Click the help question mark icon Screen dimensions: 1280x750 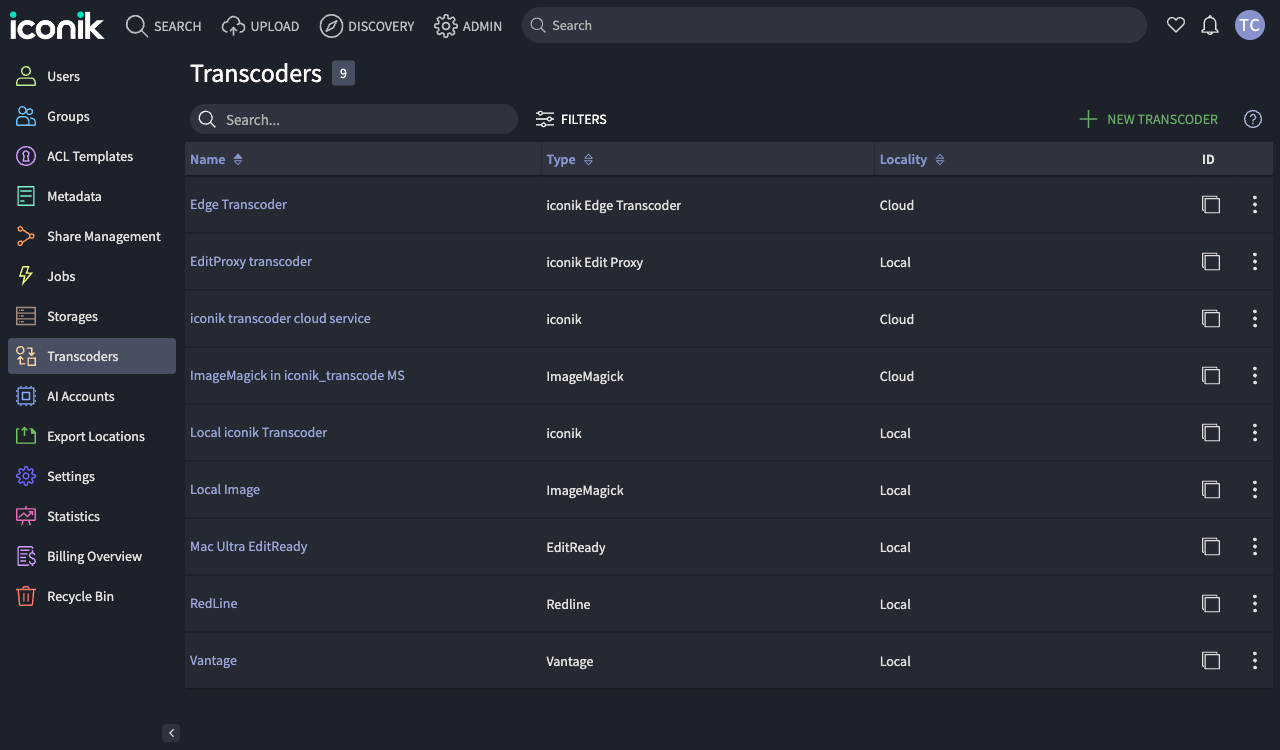[1253, 119]
